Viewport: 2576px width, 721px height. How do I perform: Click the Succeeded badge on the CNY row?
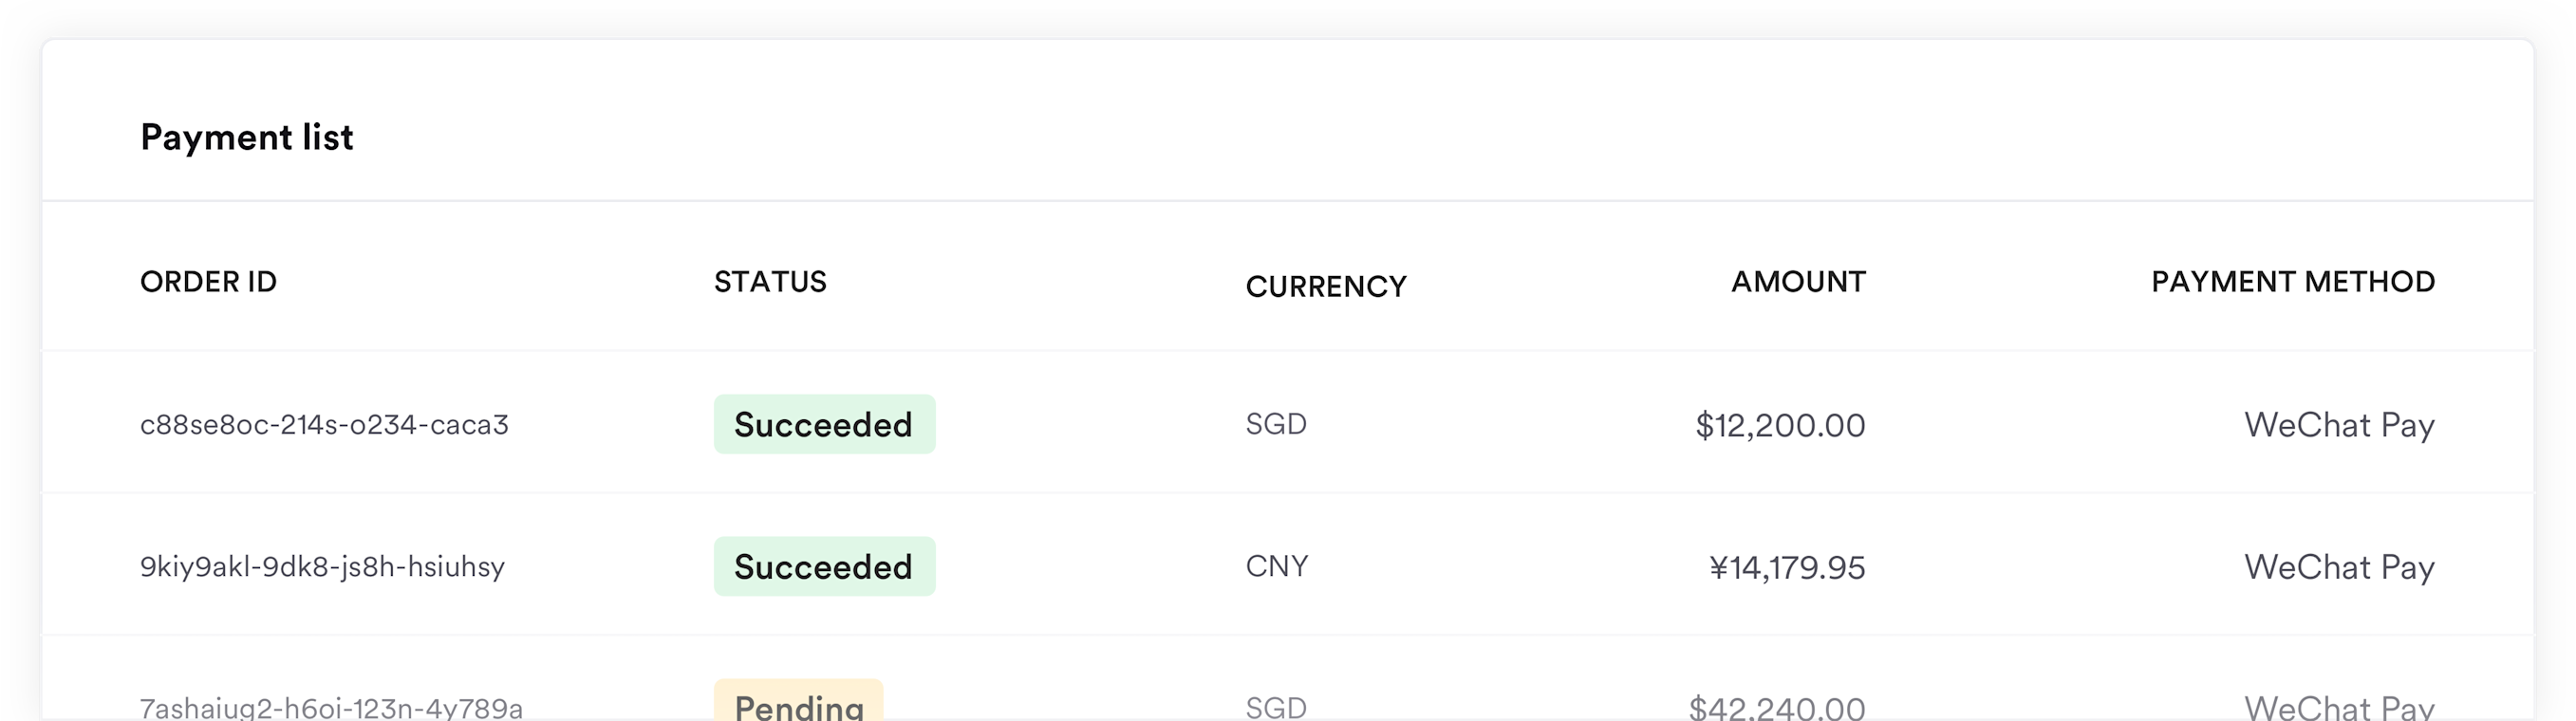[824, 566]
